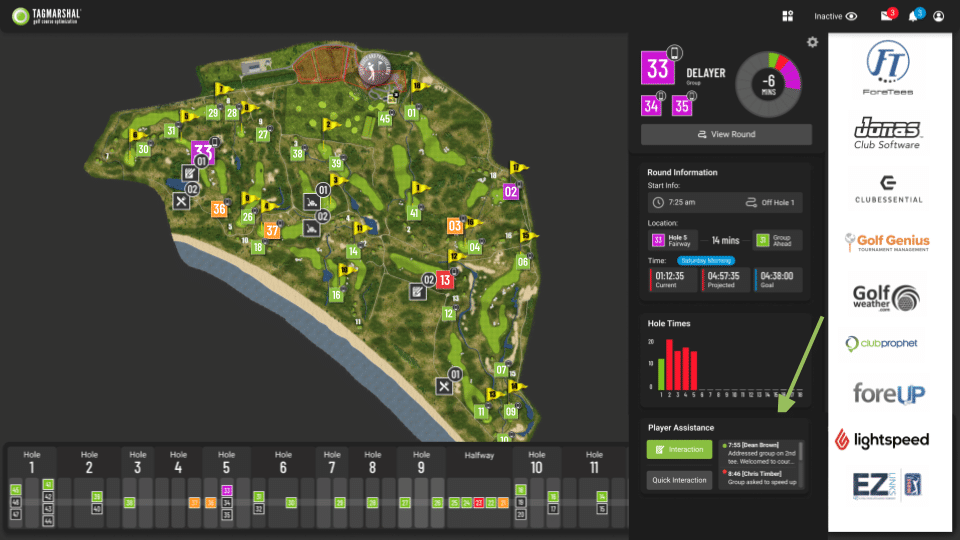This screenshot has width=960, height=540.
Task: Open the Clubessential logo
Action: (x=888, y=189)
